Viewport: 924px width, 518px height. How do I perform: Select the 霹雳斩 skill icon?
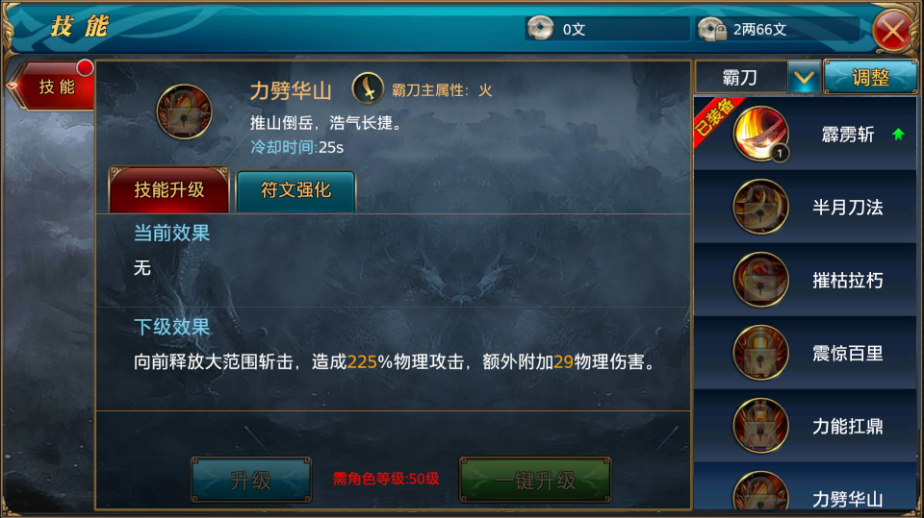coord(760,134)
